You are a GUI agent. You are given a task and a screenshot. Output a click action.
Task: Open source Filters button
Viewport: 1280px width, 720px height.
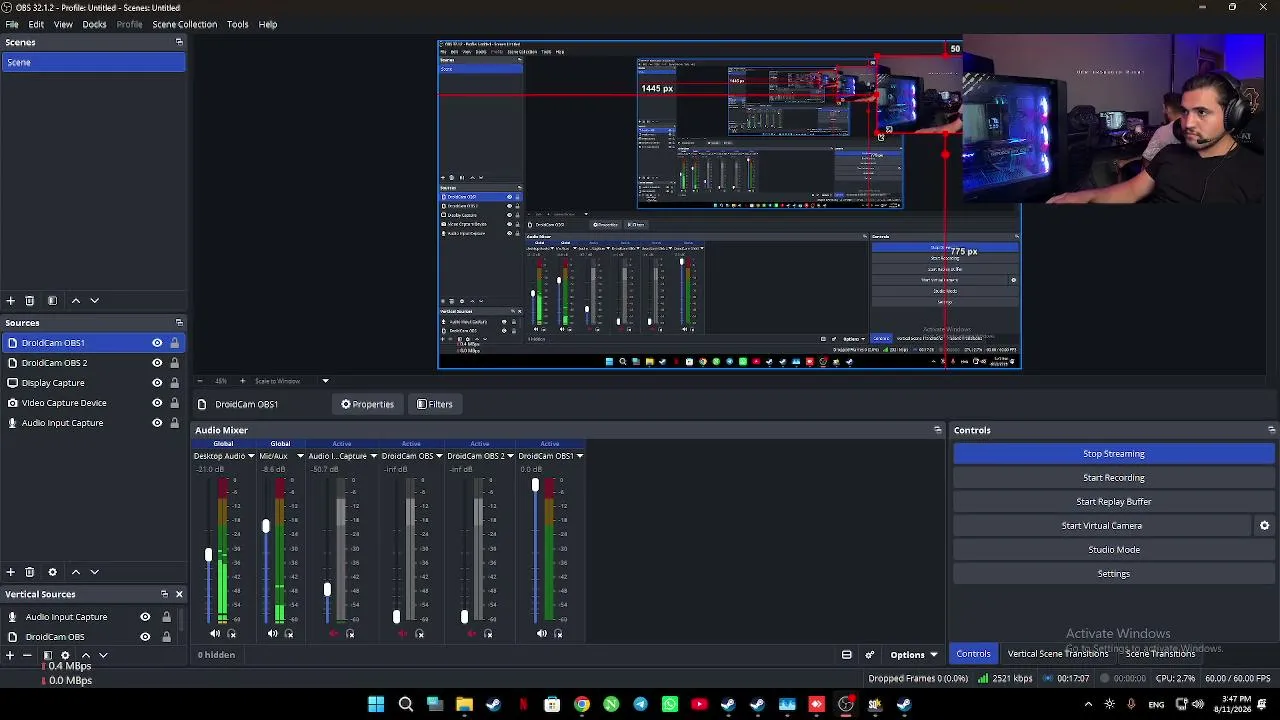click(435, 404)
